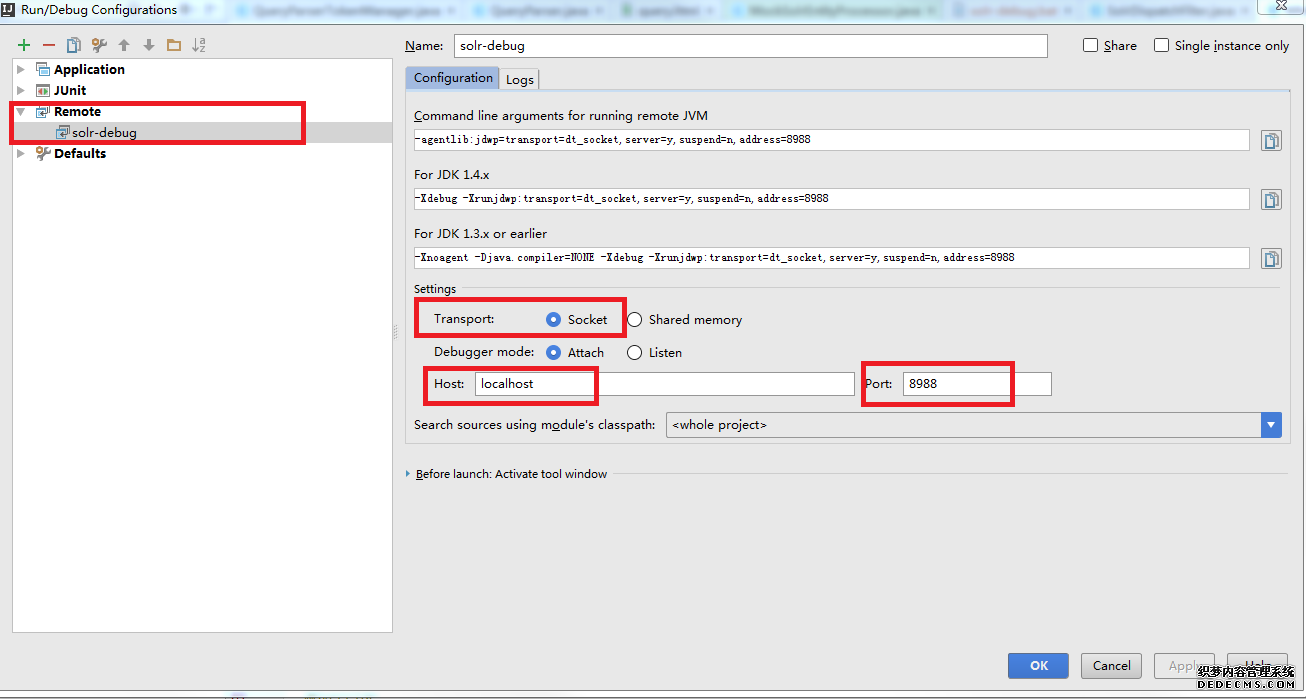Expand the Before launch section
Viewport: 1306px width, 699px height.
point(408,474)
